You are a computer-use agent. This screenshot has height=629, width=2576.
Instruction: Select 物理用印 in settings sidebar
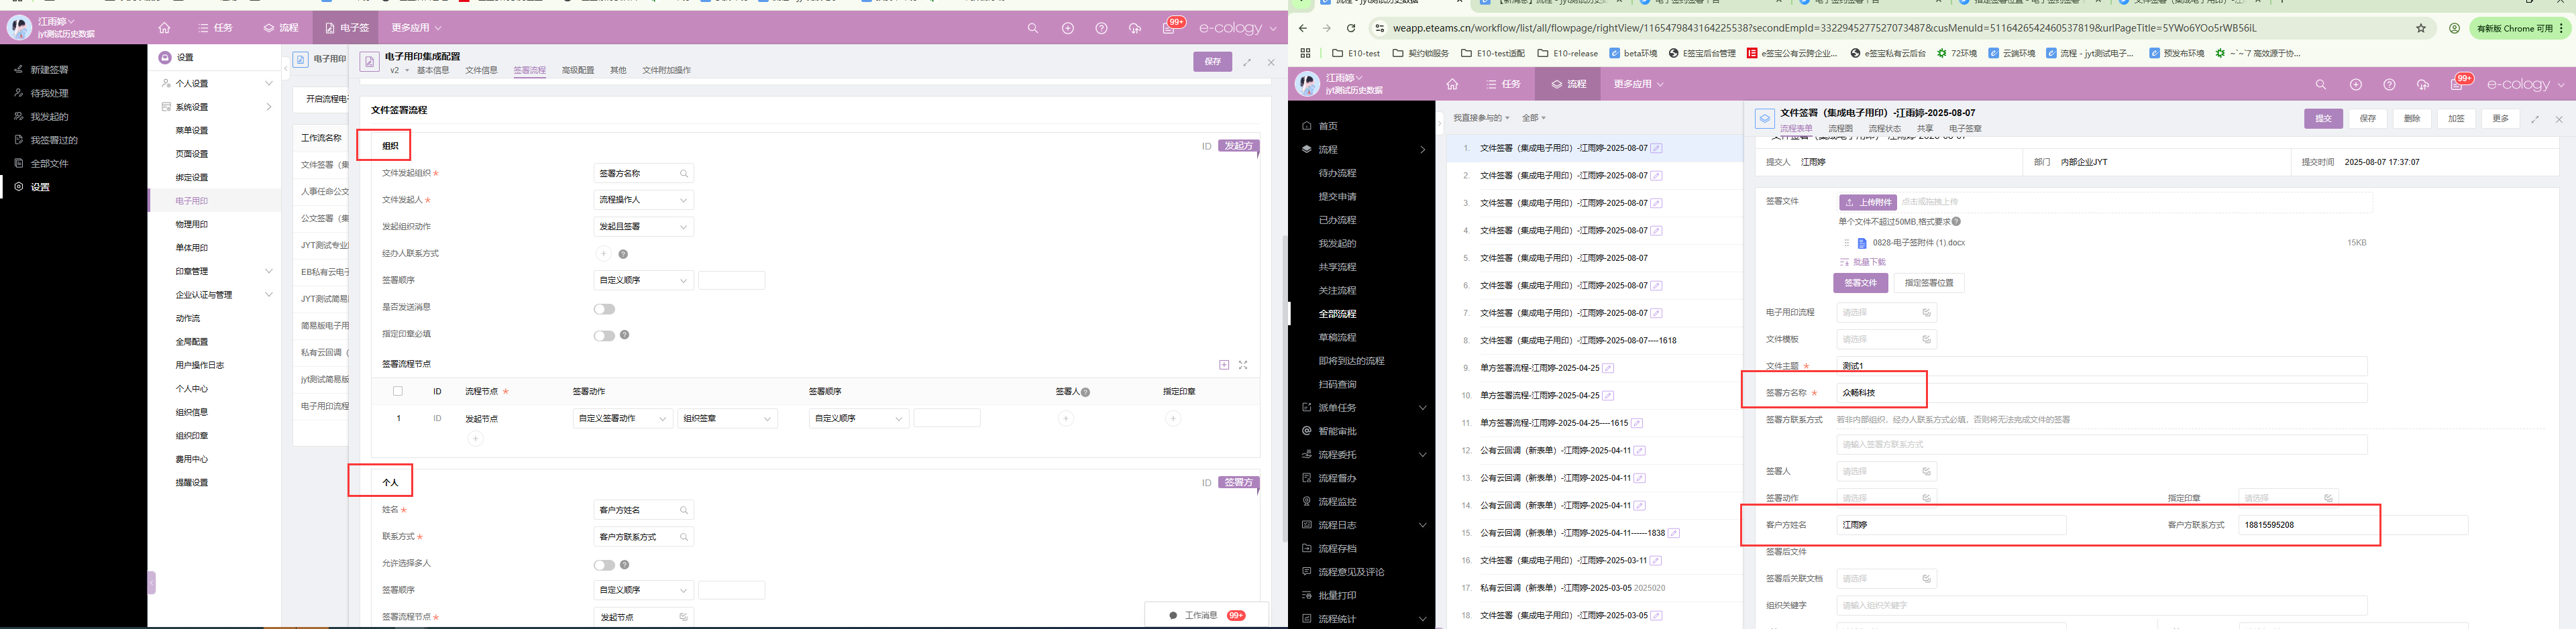pos(192,224)
